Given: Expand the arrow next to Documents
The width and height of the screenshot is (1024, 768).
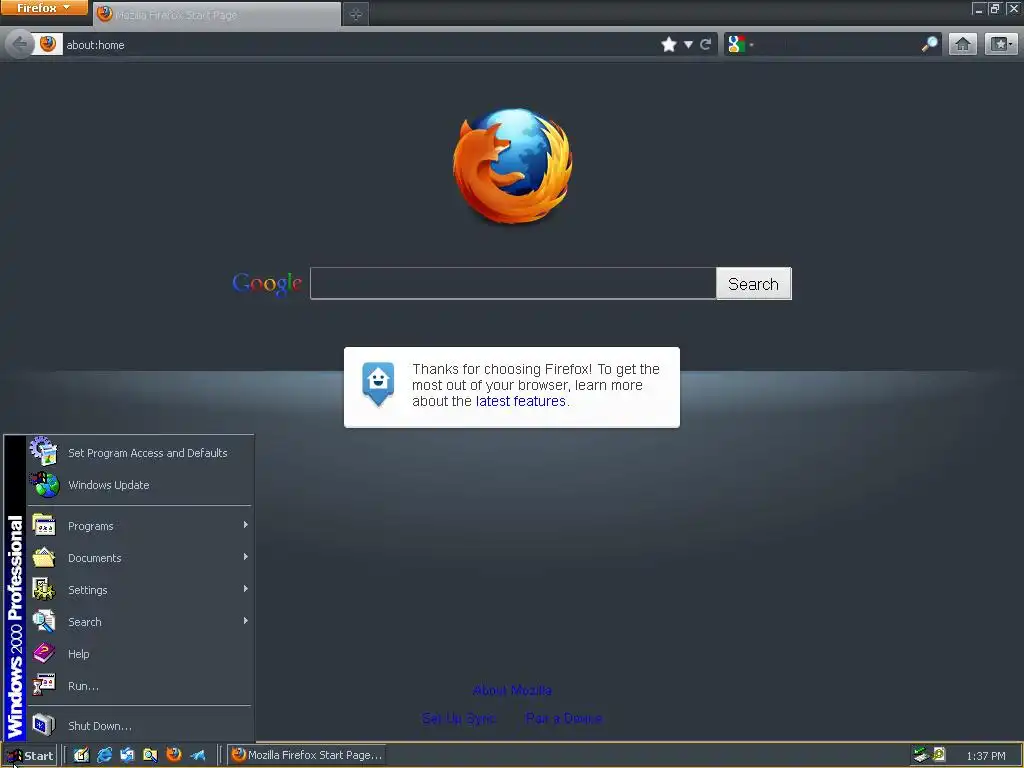Looking at the screenshot, I should [x=246, y=557].
